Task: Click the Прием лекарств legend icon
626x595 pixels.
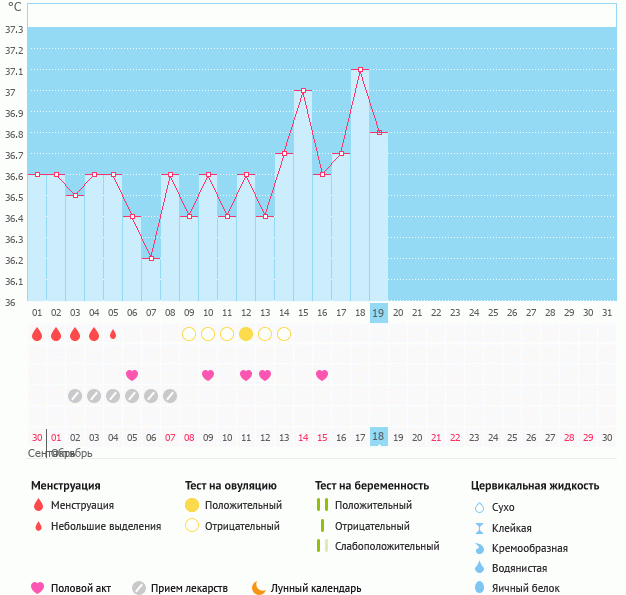Action: pyautogui.click(x=139, y=588)
